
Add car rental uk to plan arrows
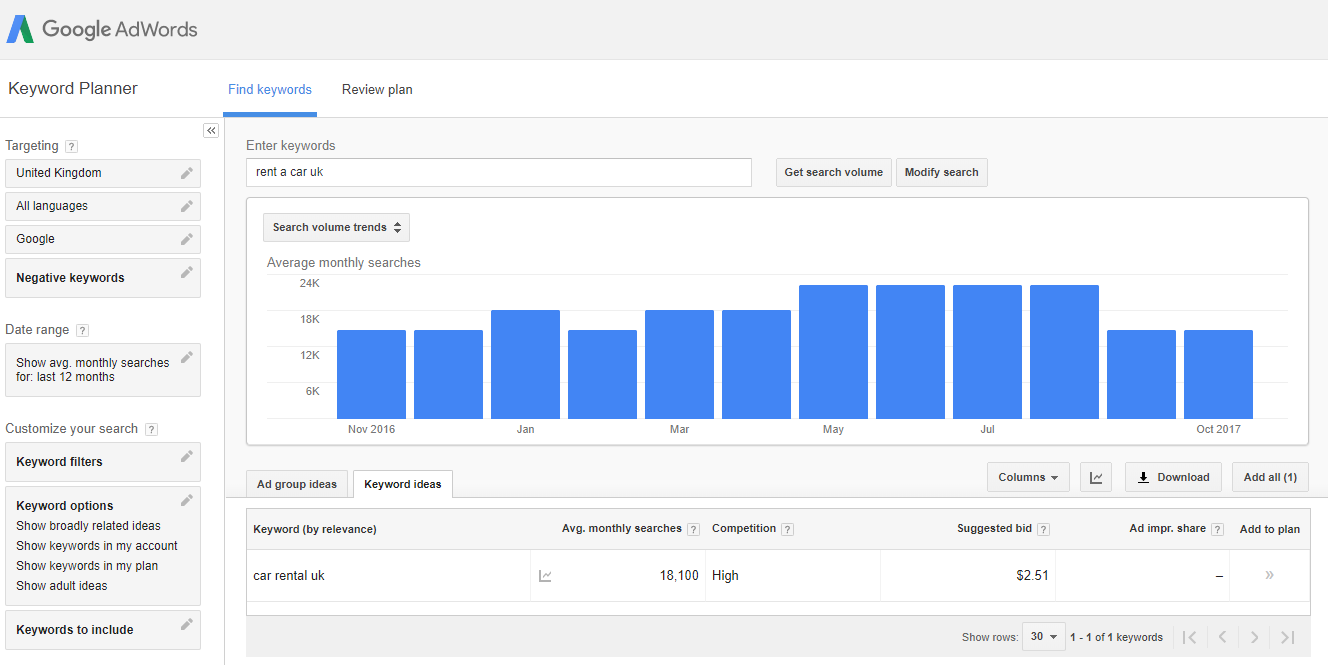pyautogui.click(x=1269, y=575)
